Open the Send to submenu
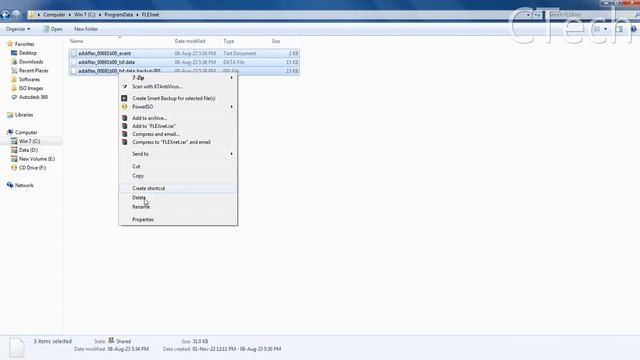The height and width of the screenshot is (360, 640). (x=178, y=154)
